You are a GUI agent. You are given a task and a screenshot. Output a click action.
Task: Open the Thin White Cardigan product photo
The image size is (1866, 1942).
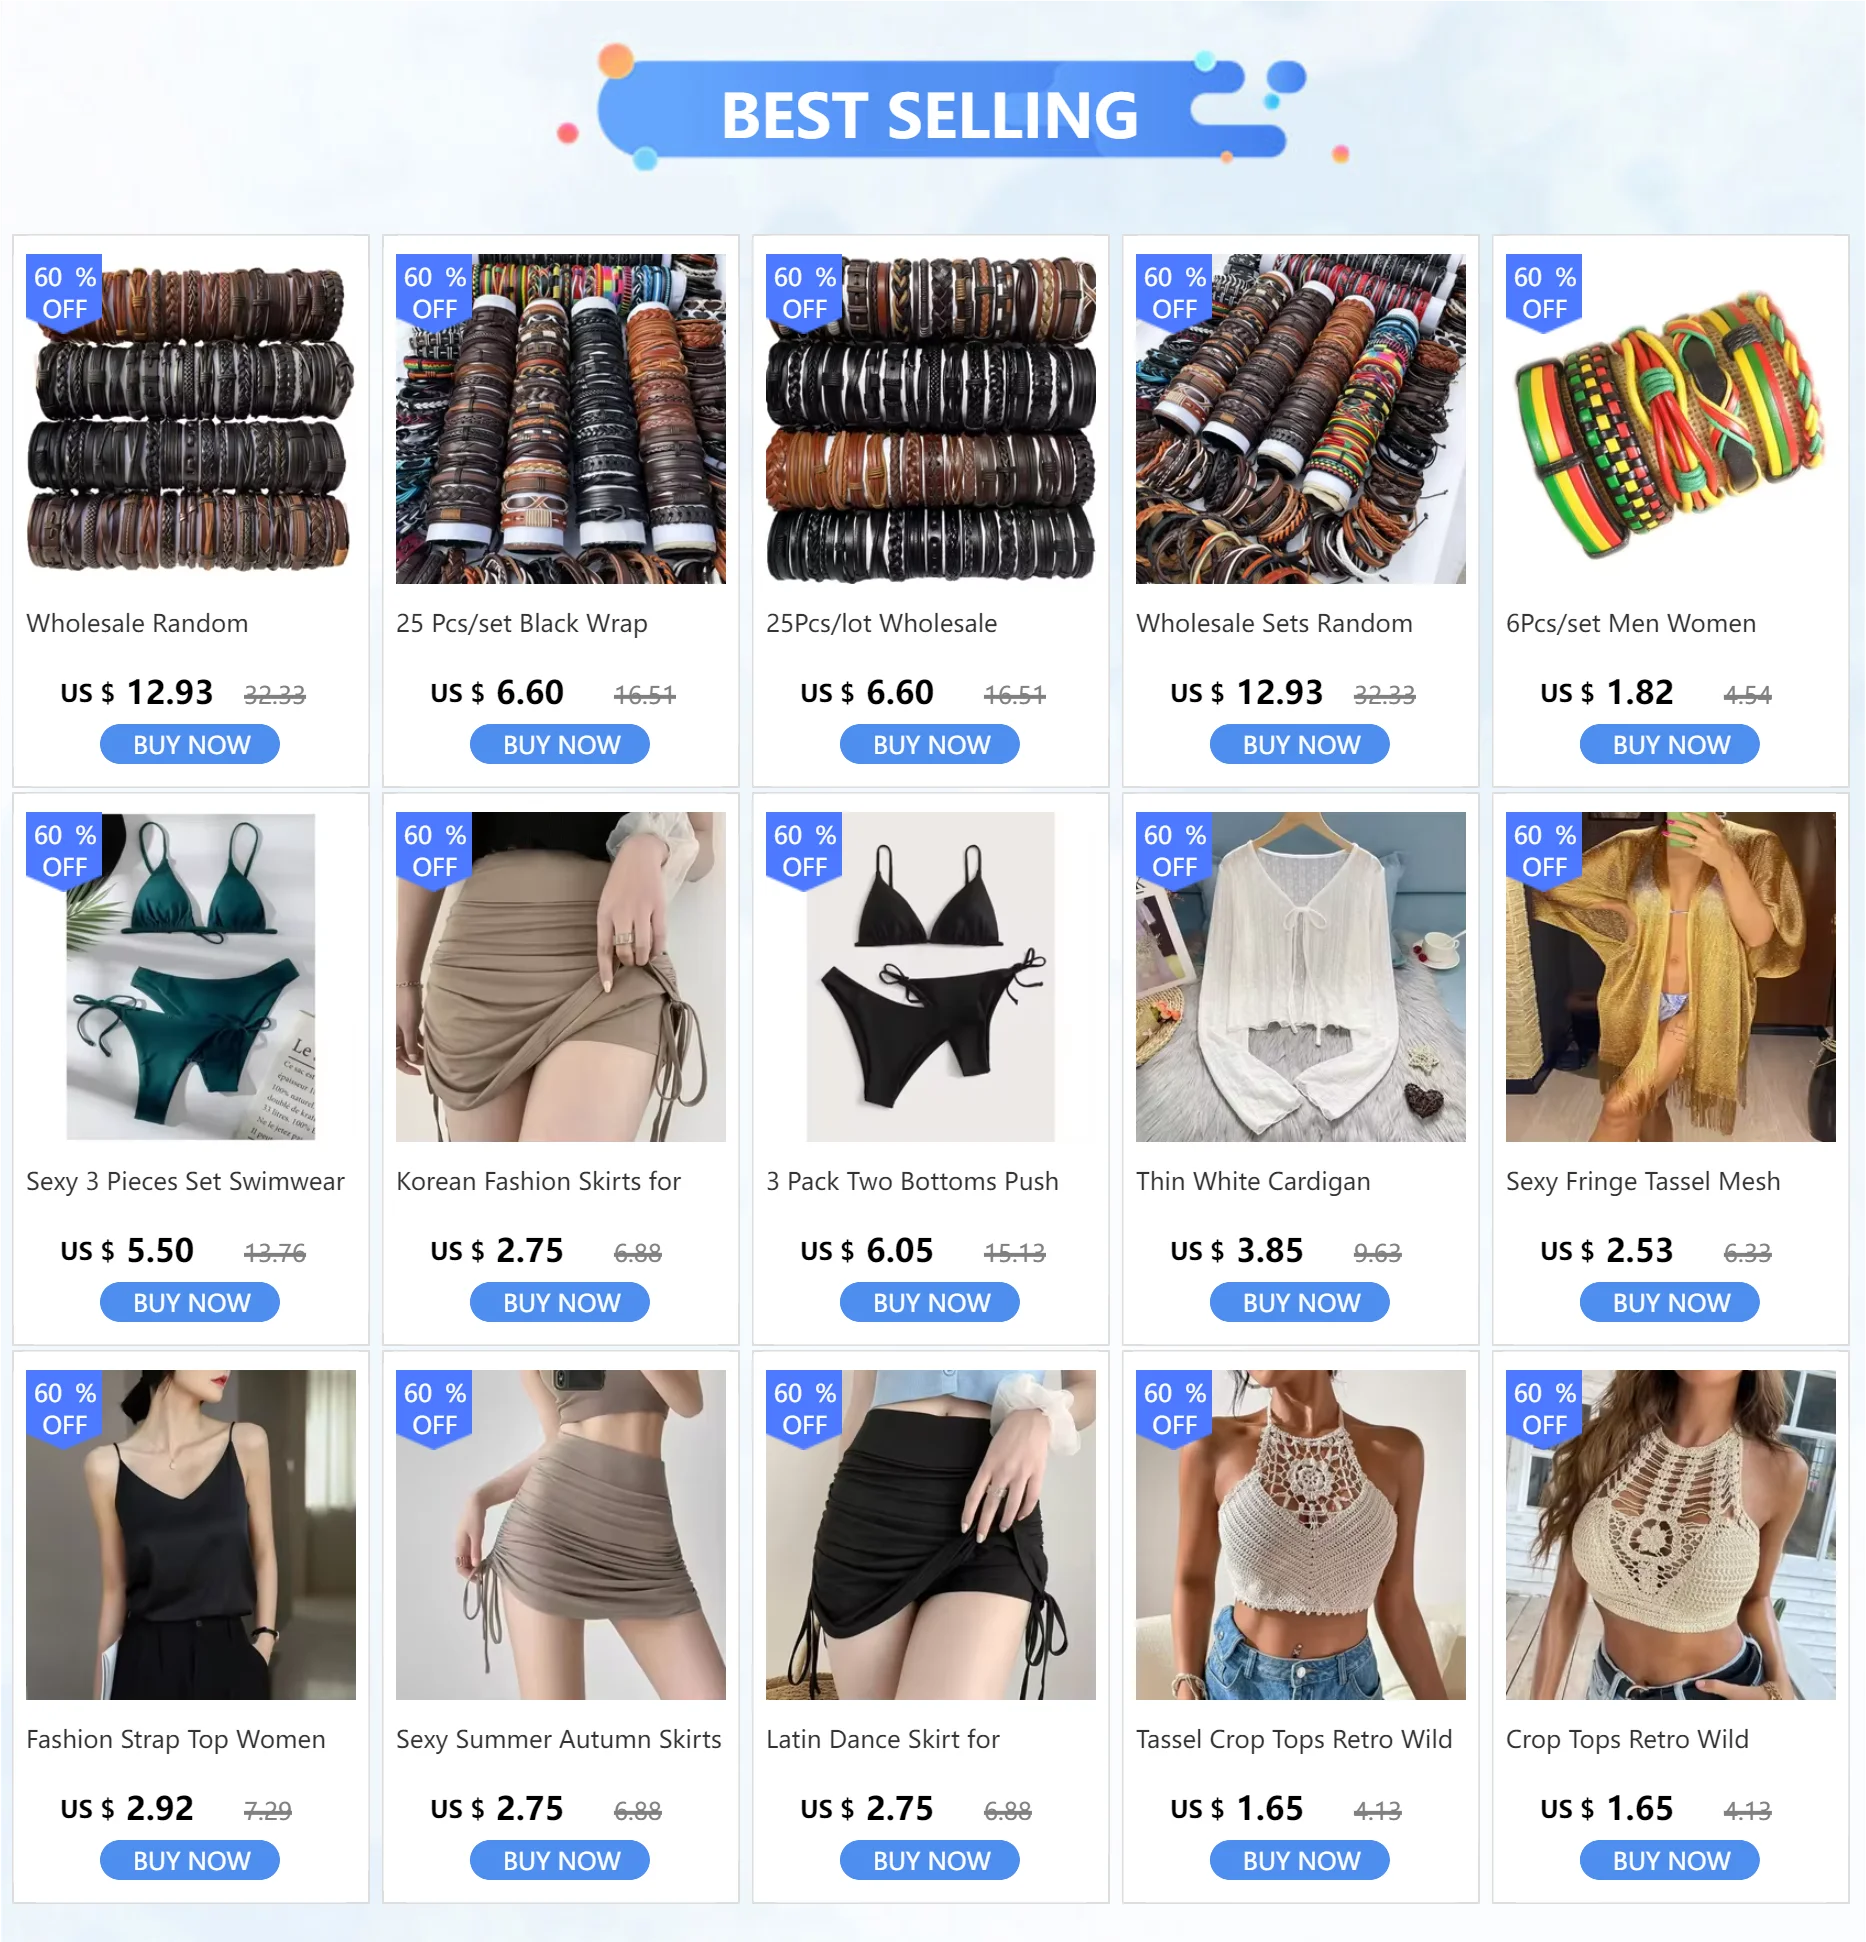coord(1300,976)
